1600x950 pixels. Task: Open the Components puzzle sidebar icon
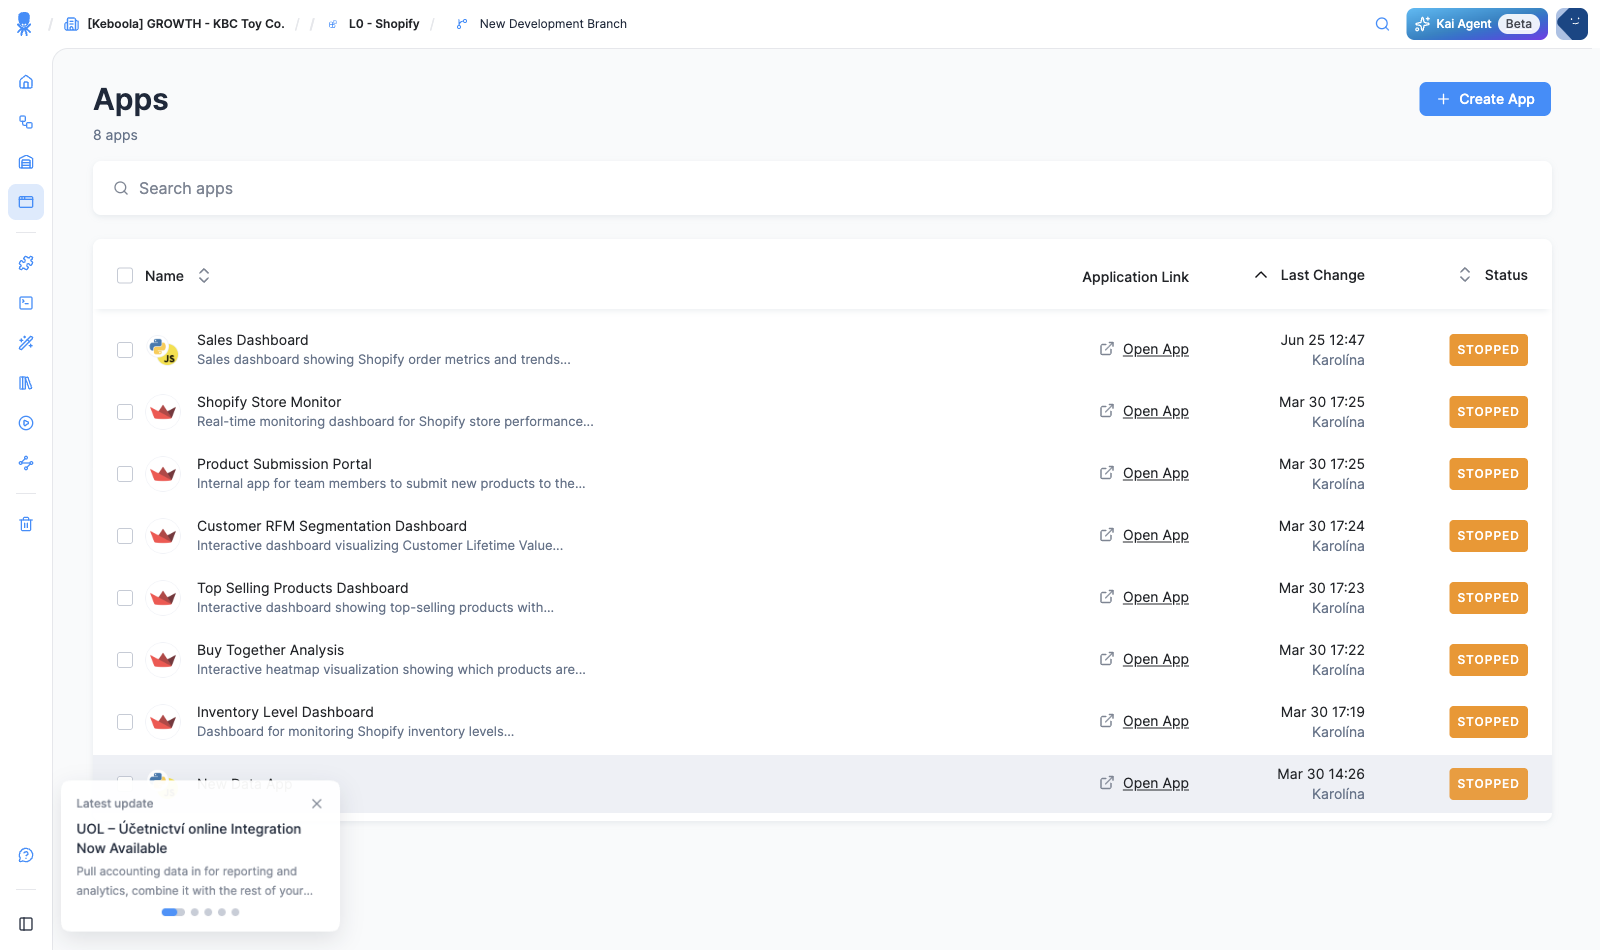click(x=26, y=263)
